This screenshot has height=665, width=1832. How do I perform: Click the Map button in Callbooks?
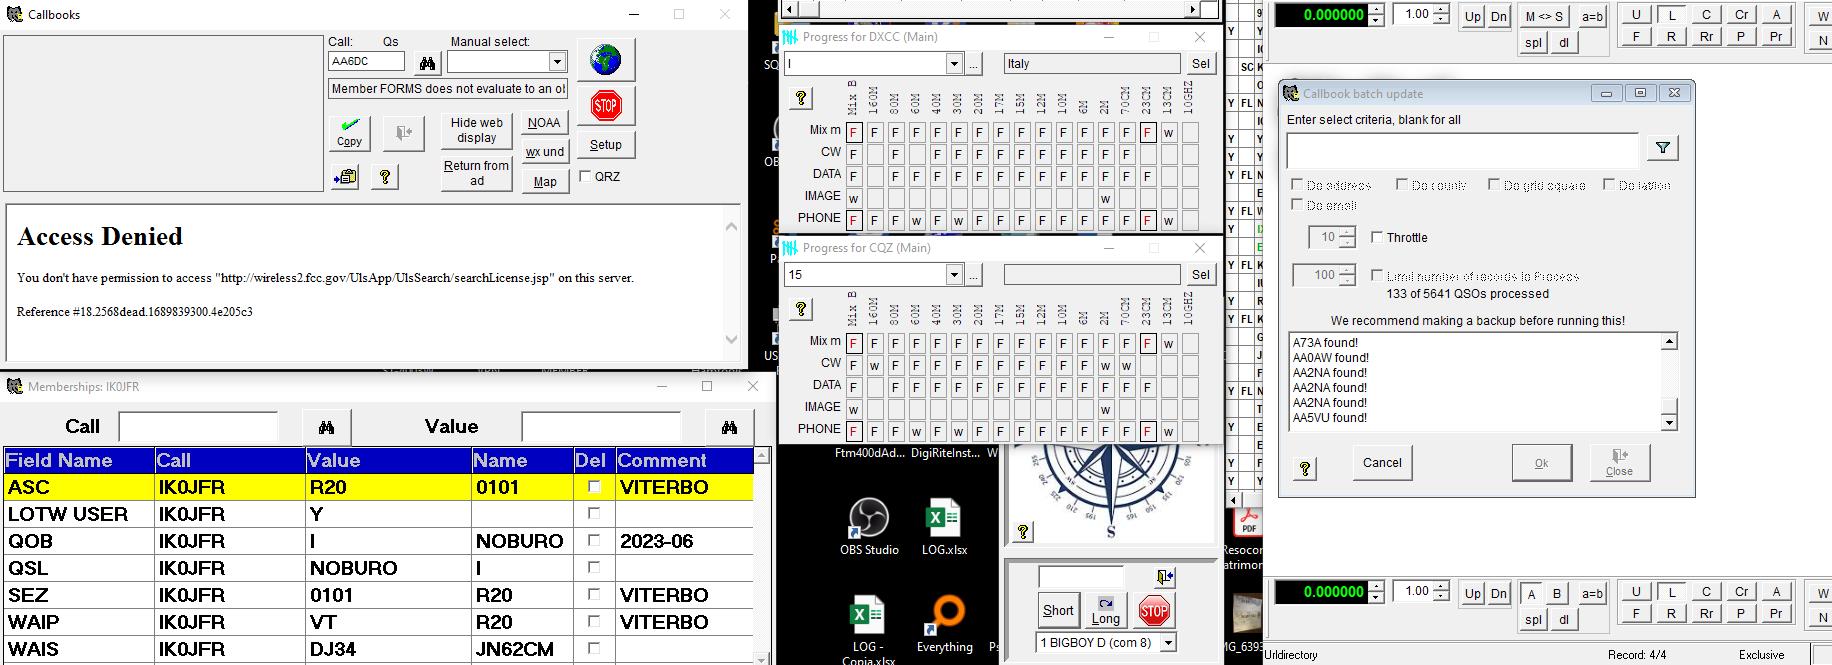point(545,181)
